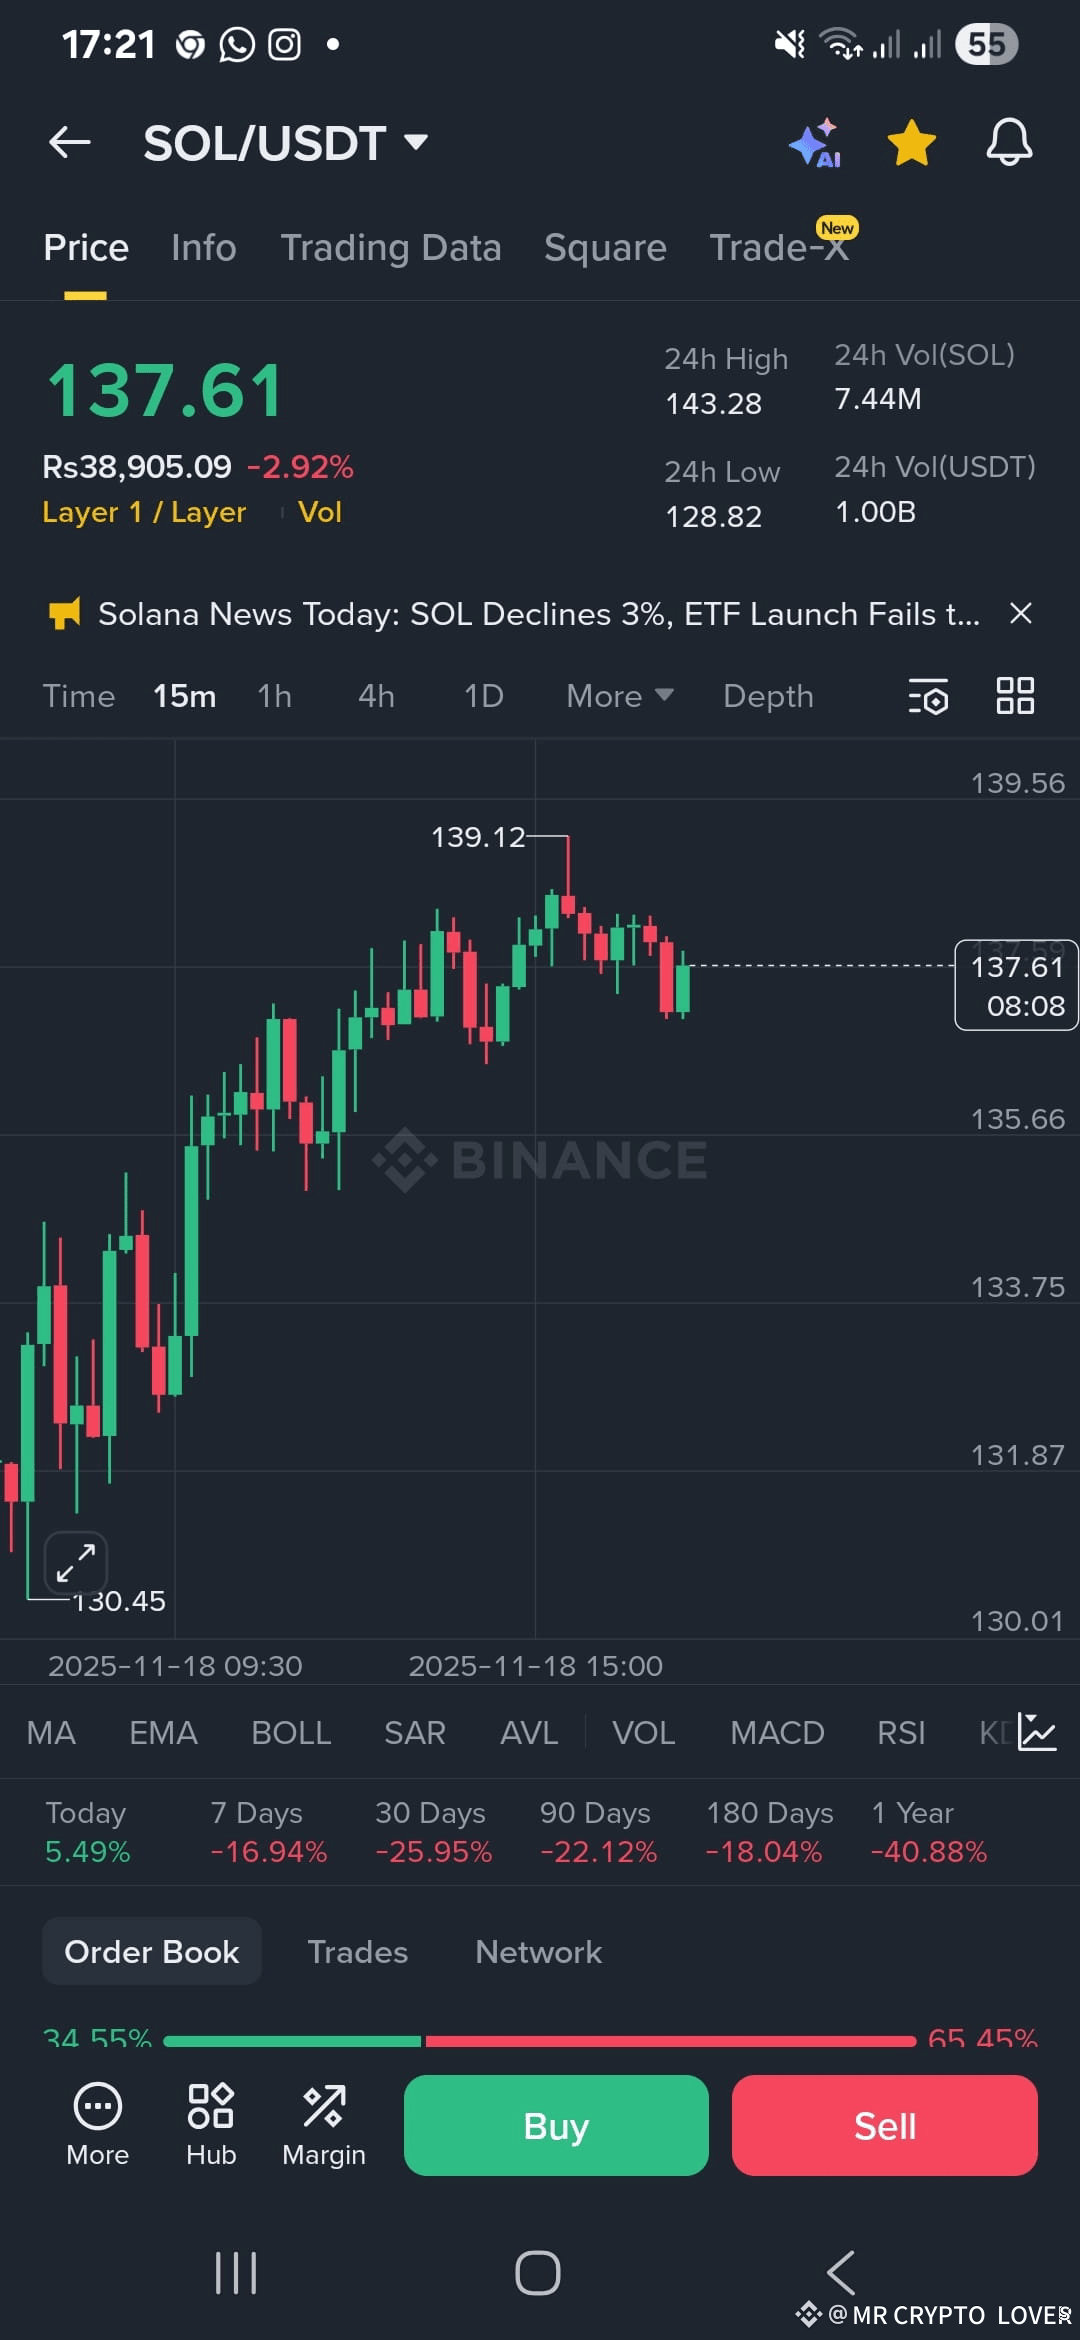Enable the VOL indicator
1080x2340 pixels.
click(x=644, y=1733)
